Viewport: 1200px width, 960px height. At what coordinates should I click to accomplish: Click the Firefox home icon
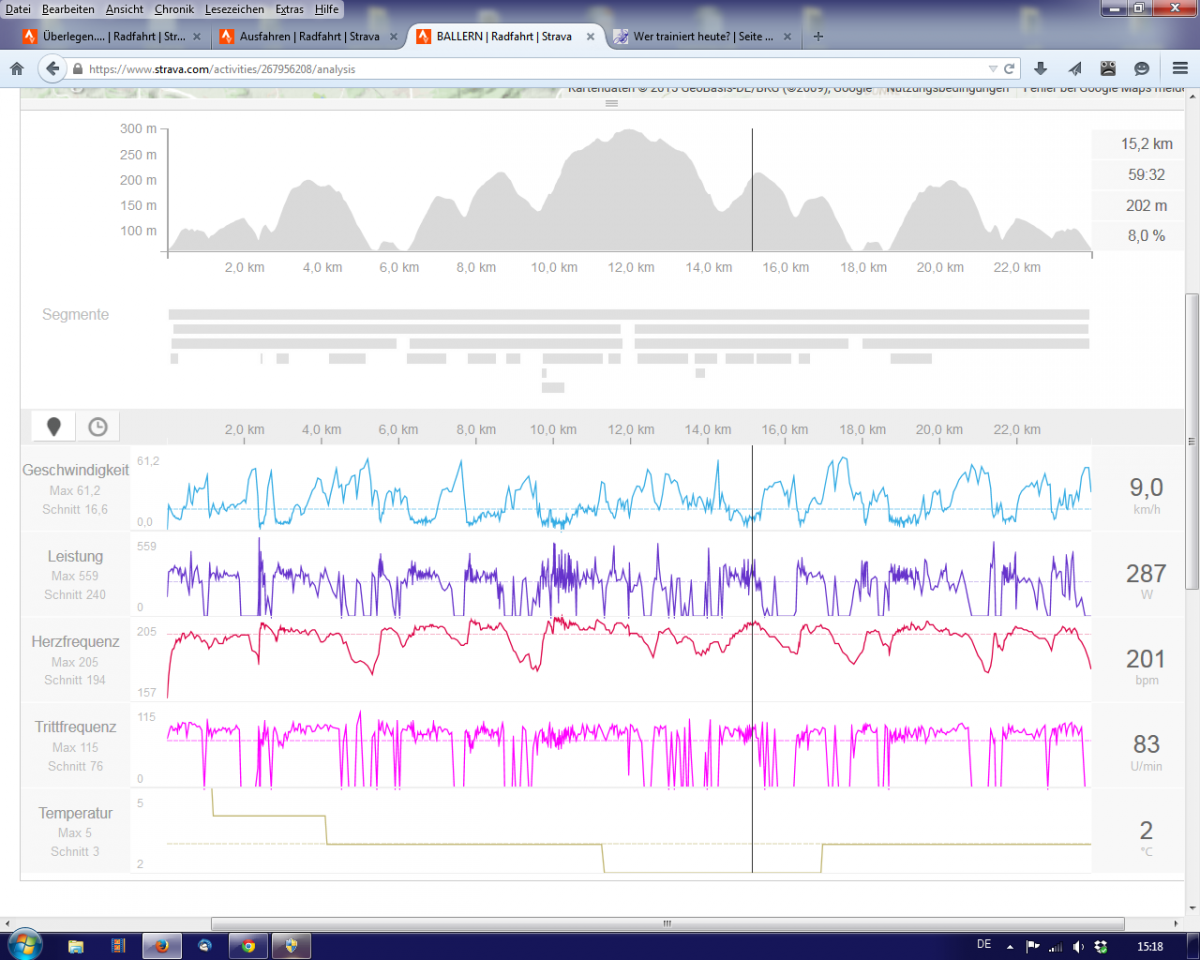click(x=16, y=69)
